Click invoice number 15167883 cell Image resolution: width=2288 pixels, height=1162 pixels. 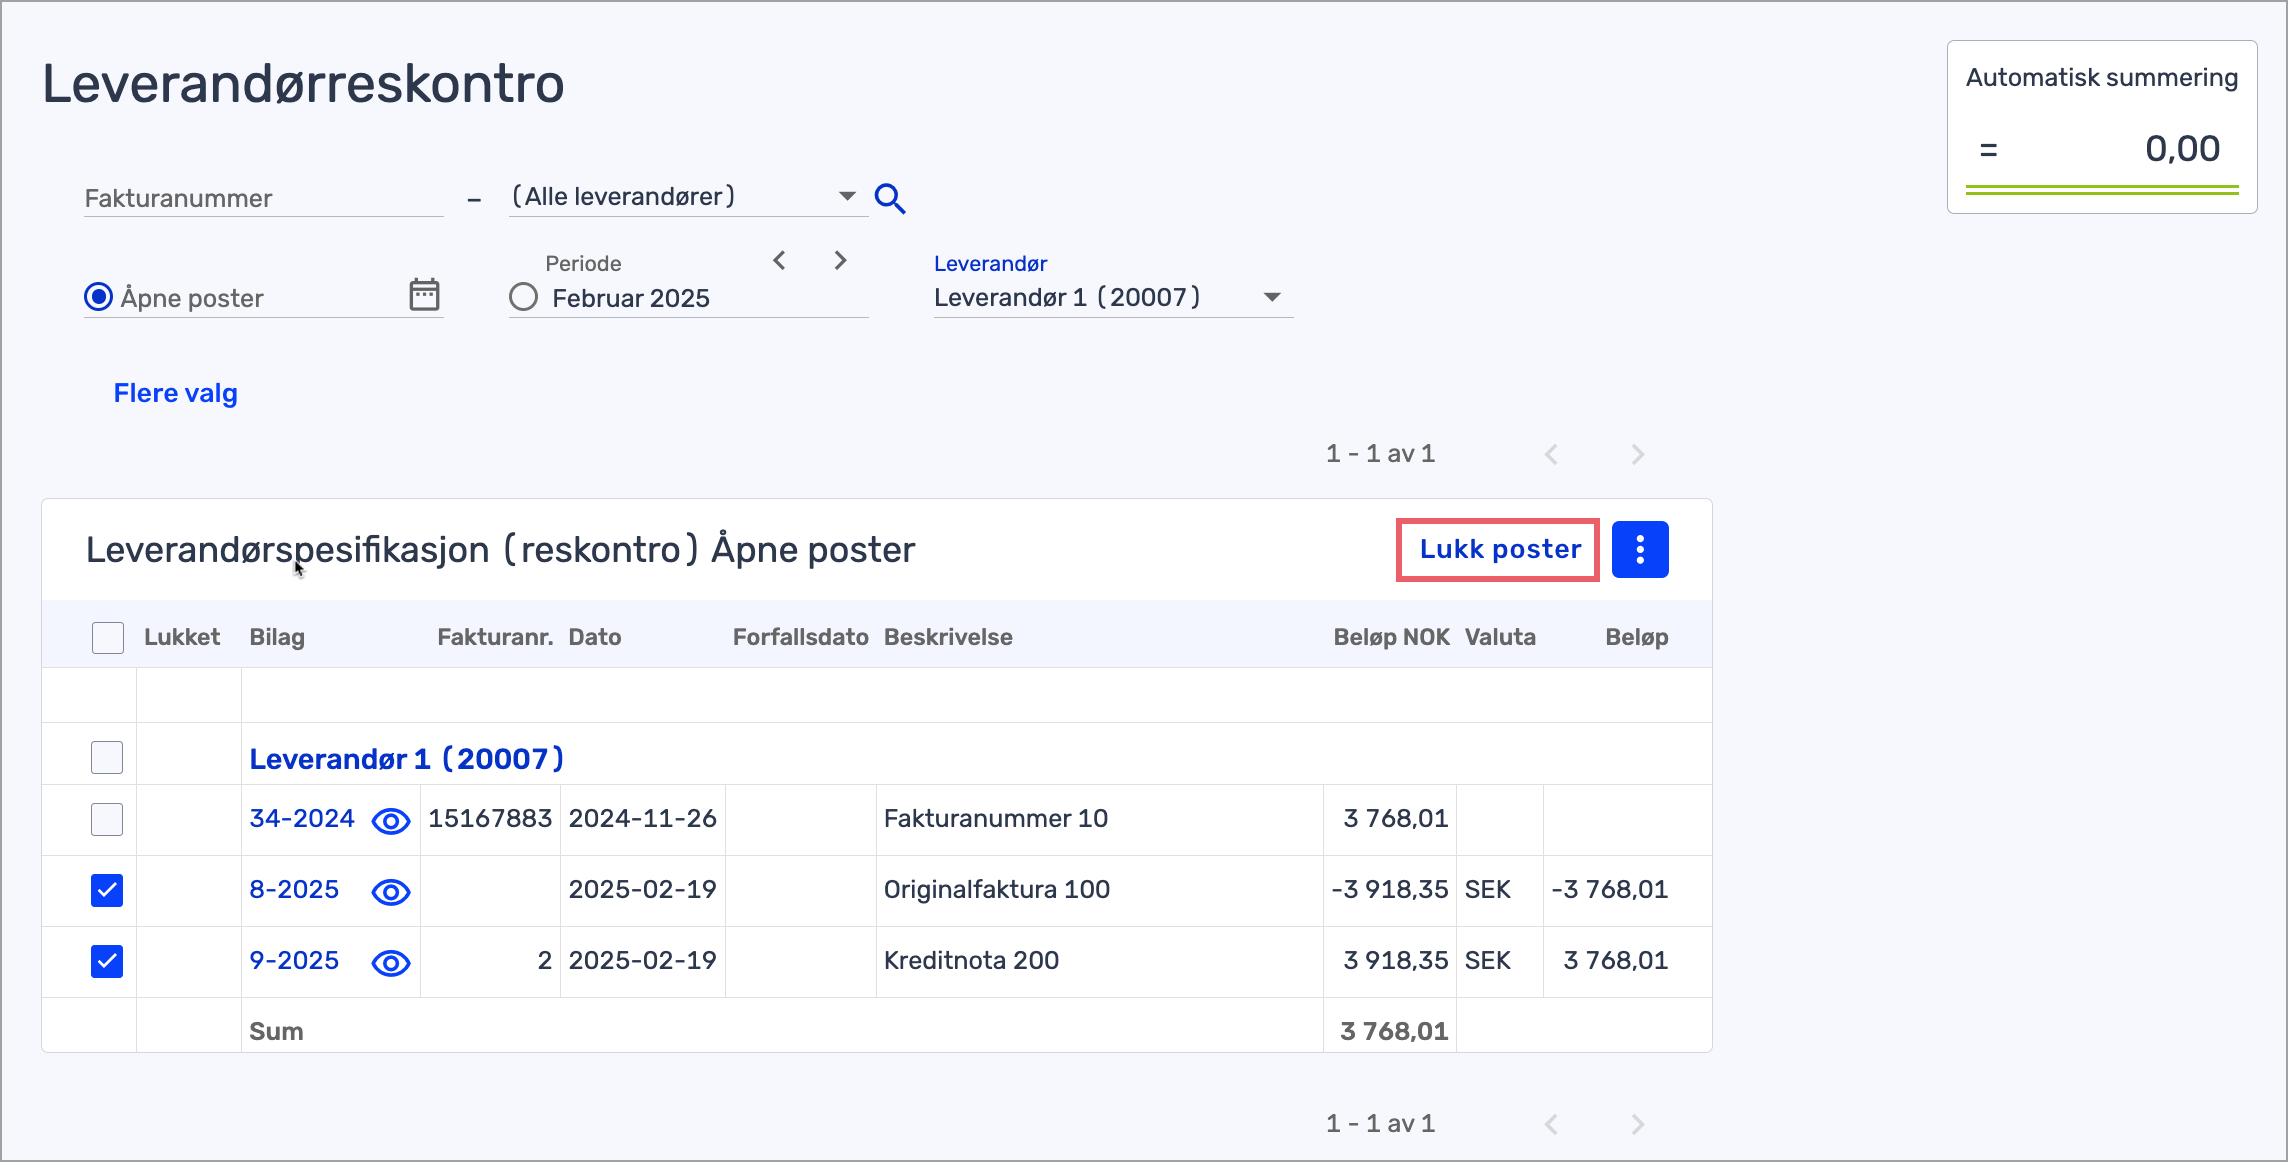pos(490,818)
